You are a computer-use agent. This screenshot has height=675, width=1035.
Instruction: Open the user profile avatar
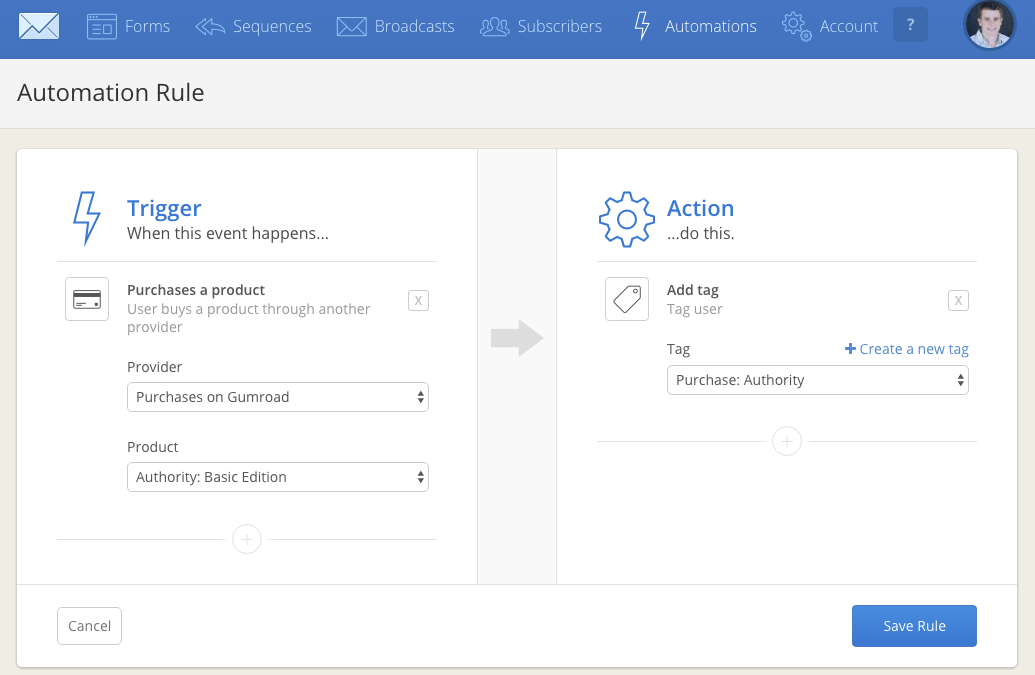[989, 26]
